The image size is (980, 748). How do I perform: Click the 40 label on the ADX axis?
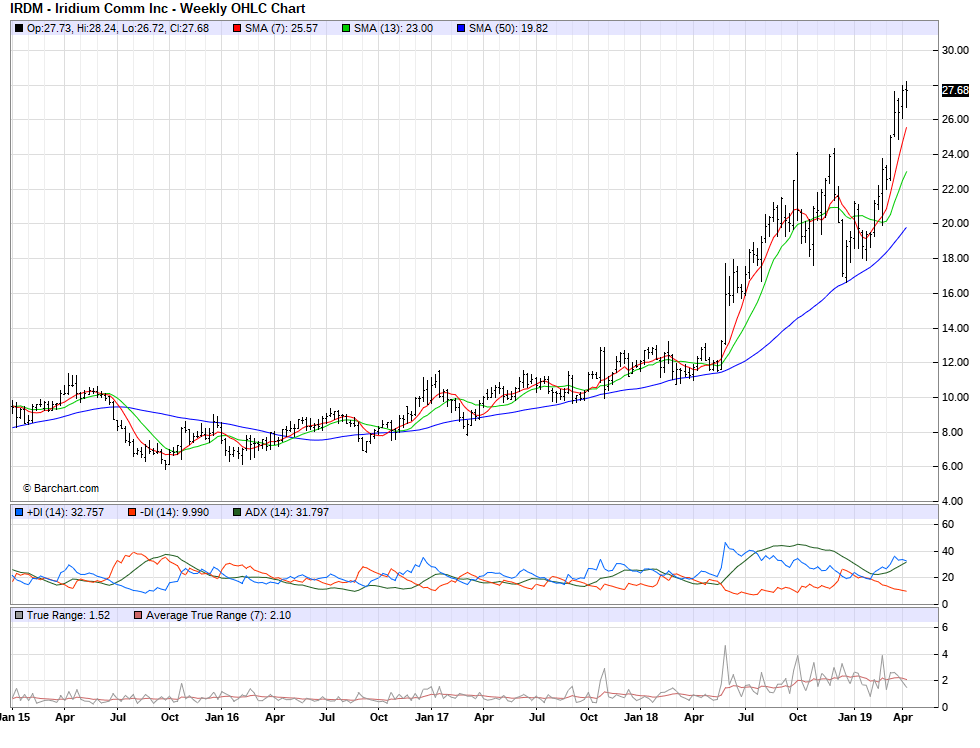coord(948,551)
